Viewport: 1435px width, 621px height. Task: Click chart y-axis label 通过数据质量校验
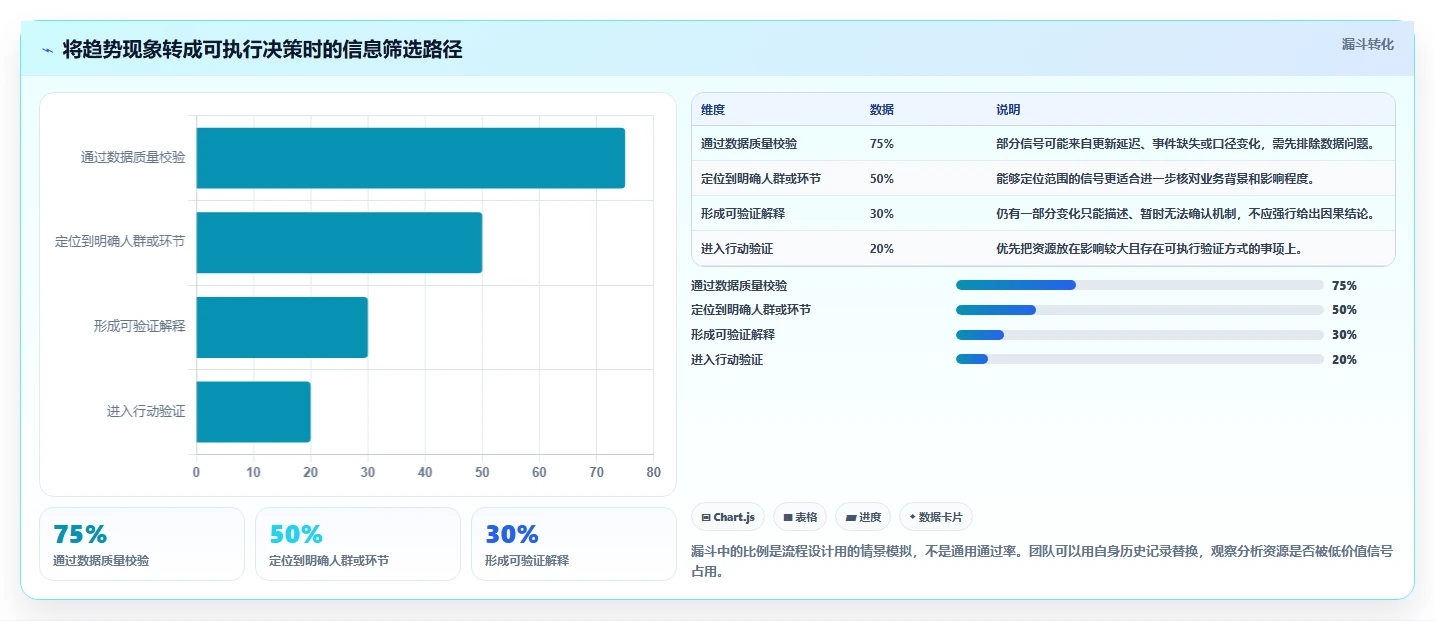click(x=133, y=157)
